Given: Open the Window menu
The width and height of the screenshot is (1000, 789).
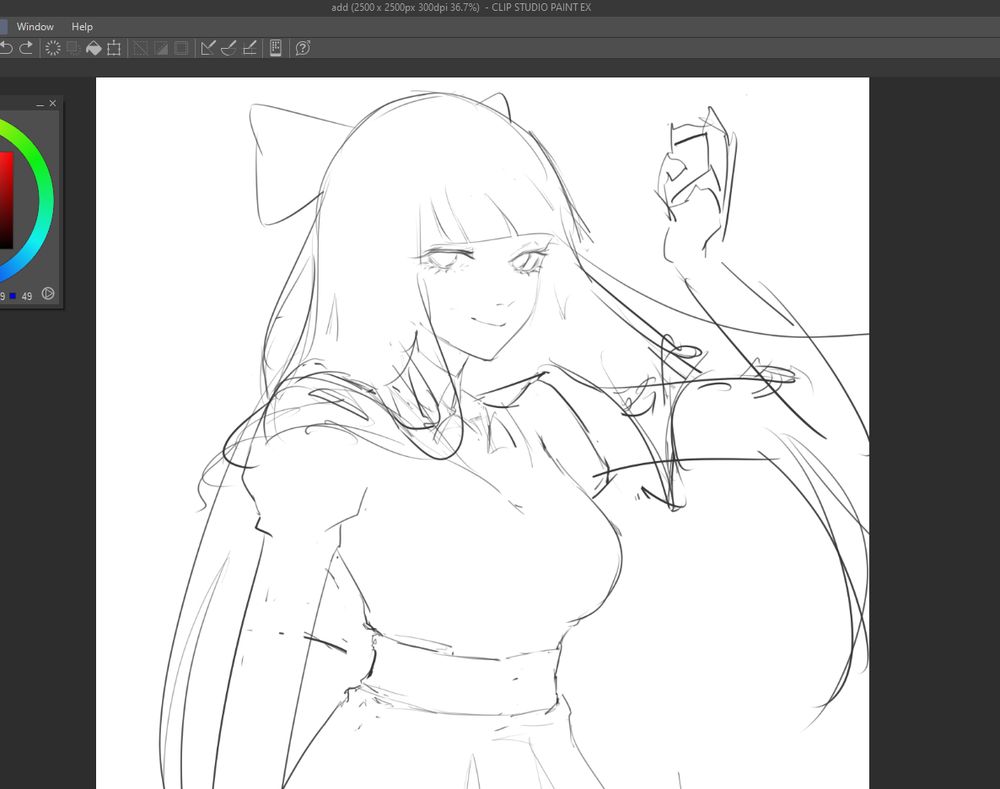Looking at the screenshot, I should coord(35,27).
